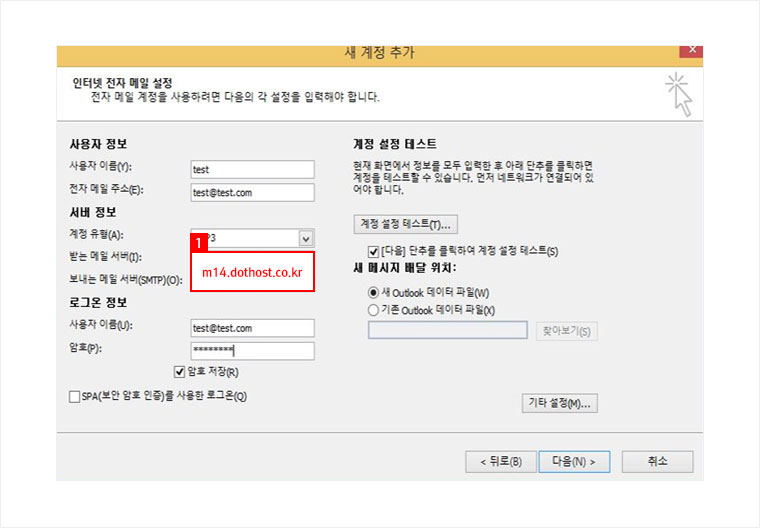Focus the logon user name field
This screenshot has height=528, width=760.
(252, 327)
